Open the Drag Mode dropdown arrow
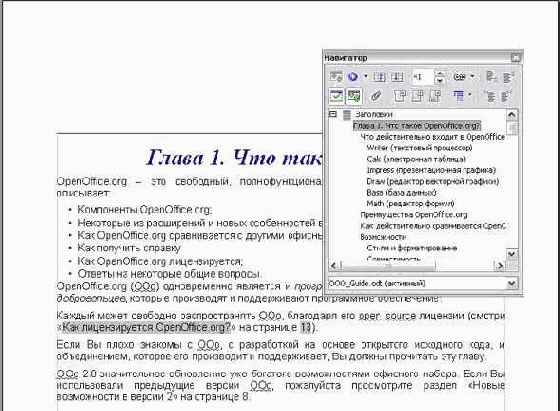Image resolution: width=560 pixels, height=411 pixels. tap(472, 77)
